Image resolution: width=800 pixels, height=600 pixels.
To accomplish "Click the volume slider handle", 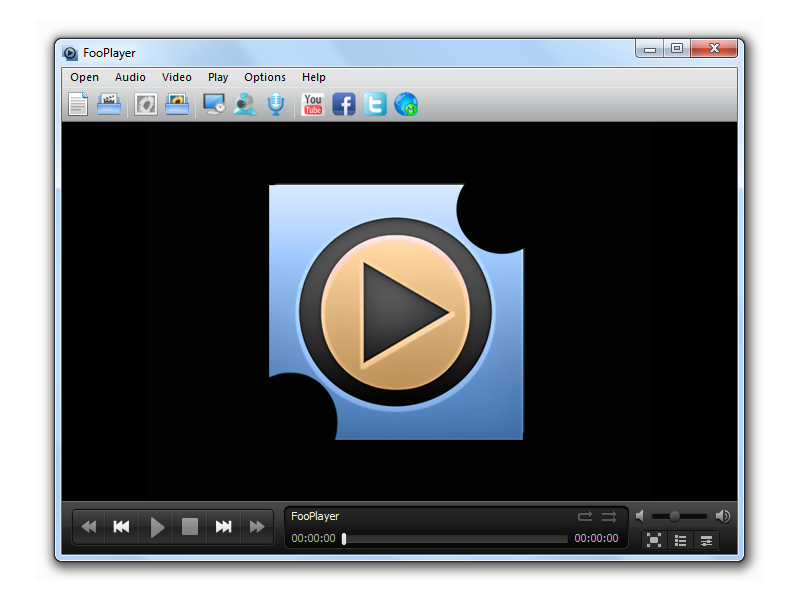I will 675,516.
